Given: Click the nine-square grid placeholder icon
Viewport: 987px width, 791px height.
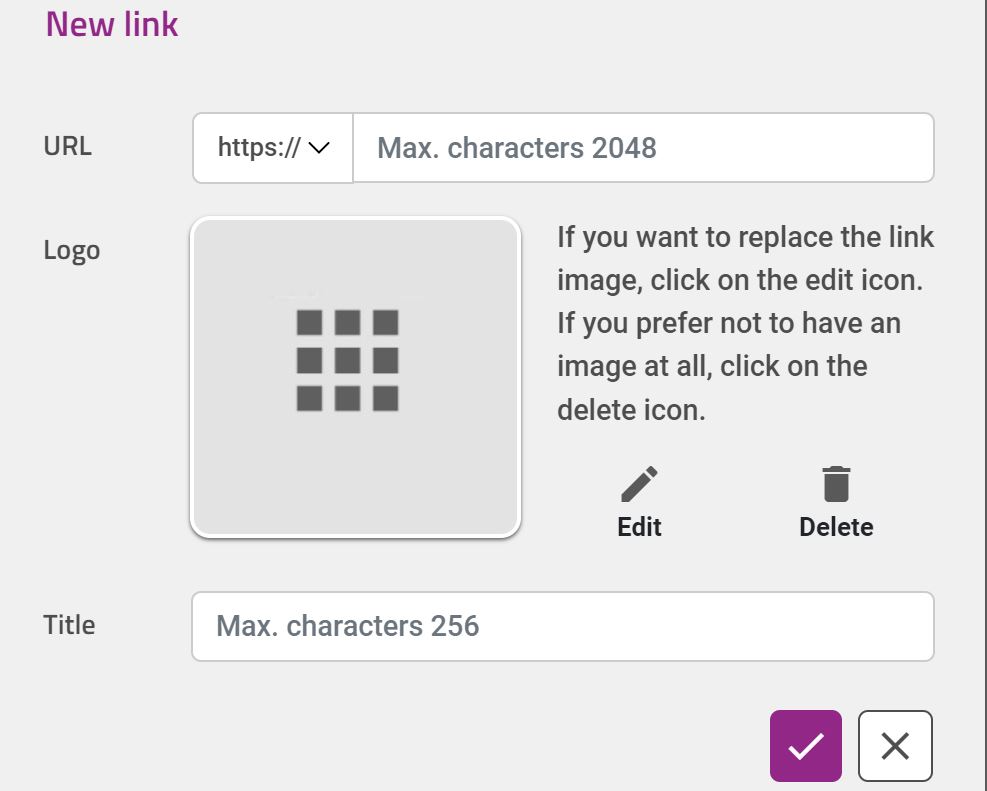Looking at the screenshot, I should [x=347, y=360].
